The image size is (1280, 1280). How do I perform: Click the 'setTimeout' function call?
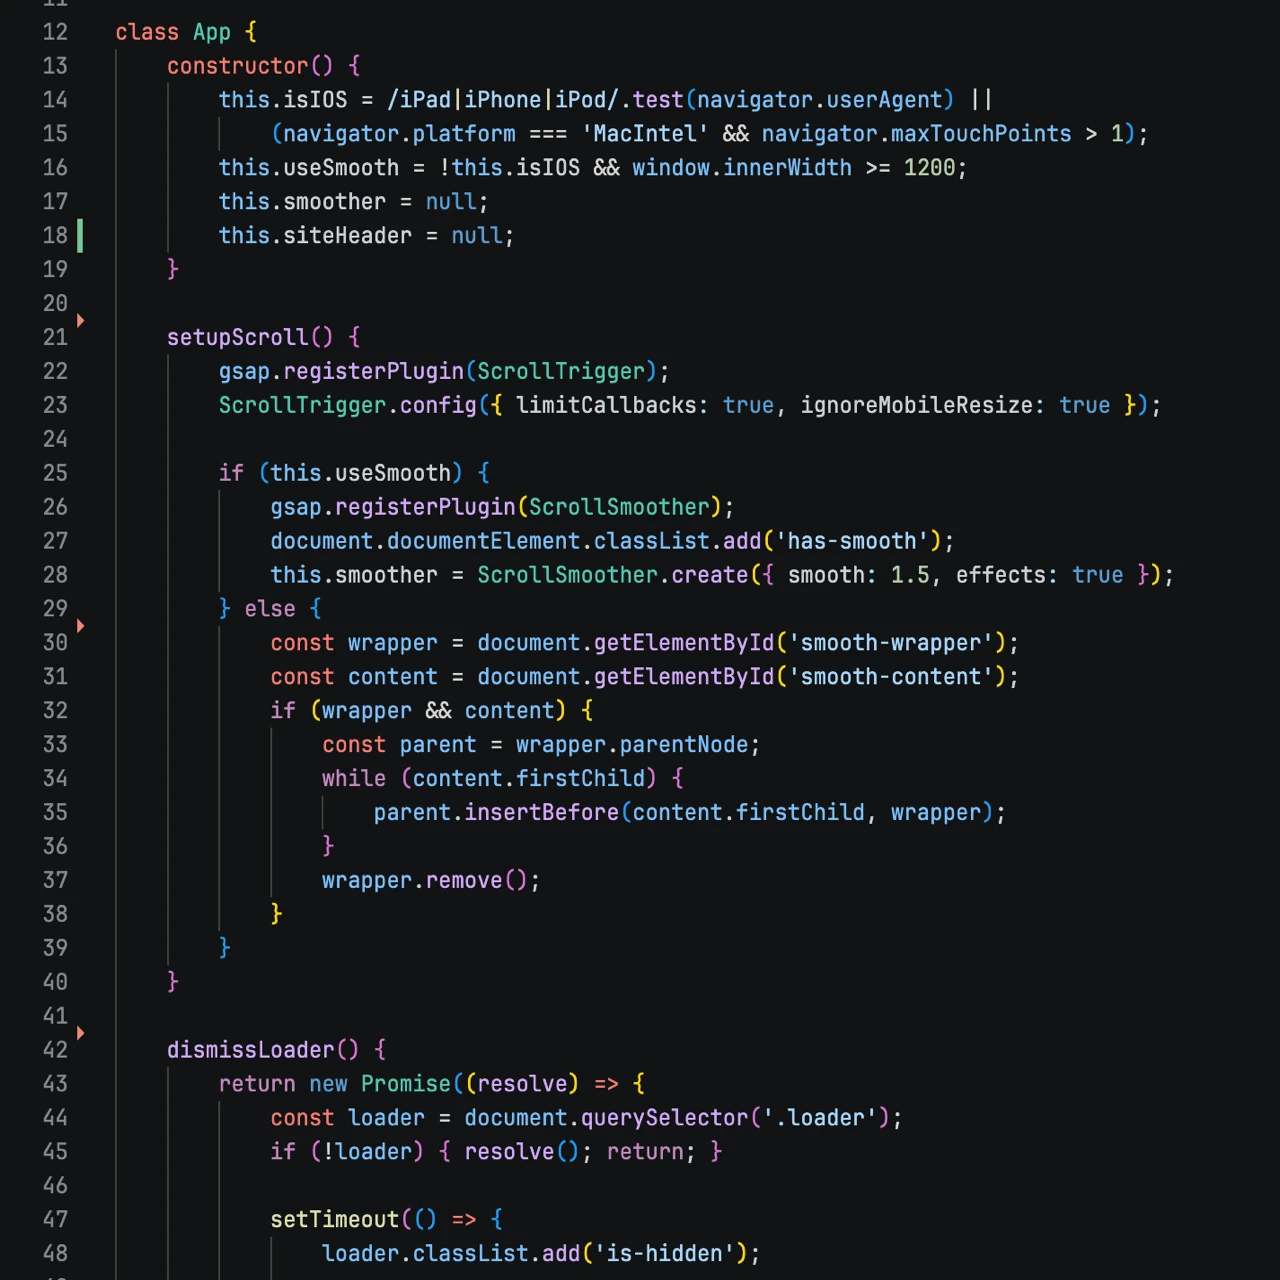(335, 1220)
